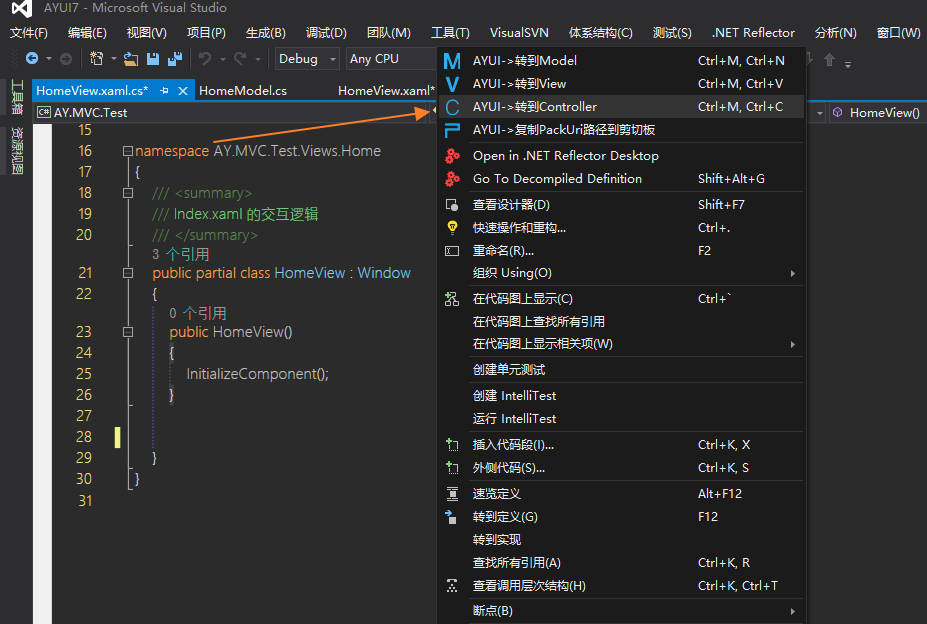Save the current file with the disk icon
The width and height of the screenshot is (927, 624).
click(153, 59)
